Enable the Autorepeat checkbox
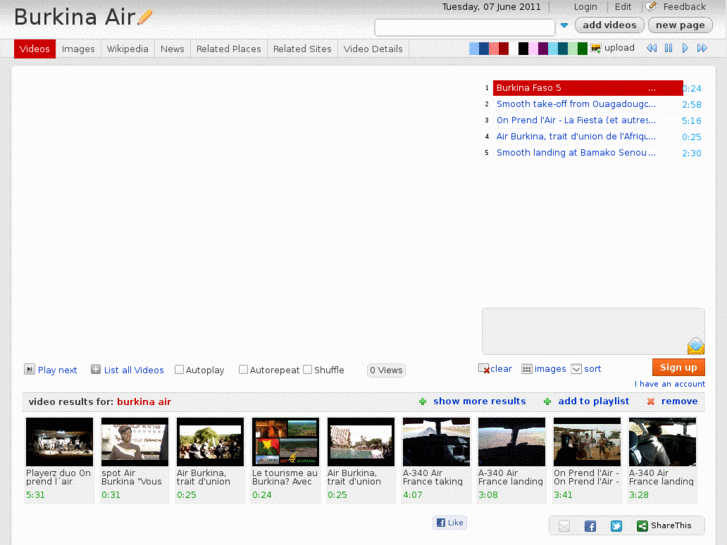The width and height of the screenshot is (727, 545). [x=243, y=370]
